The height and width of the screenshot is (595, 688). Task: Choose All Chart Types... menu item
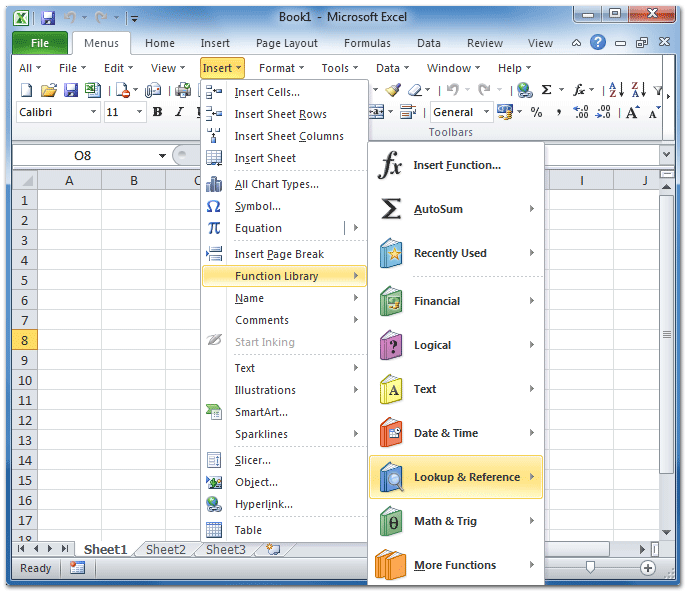point(284,184)
